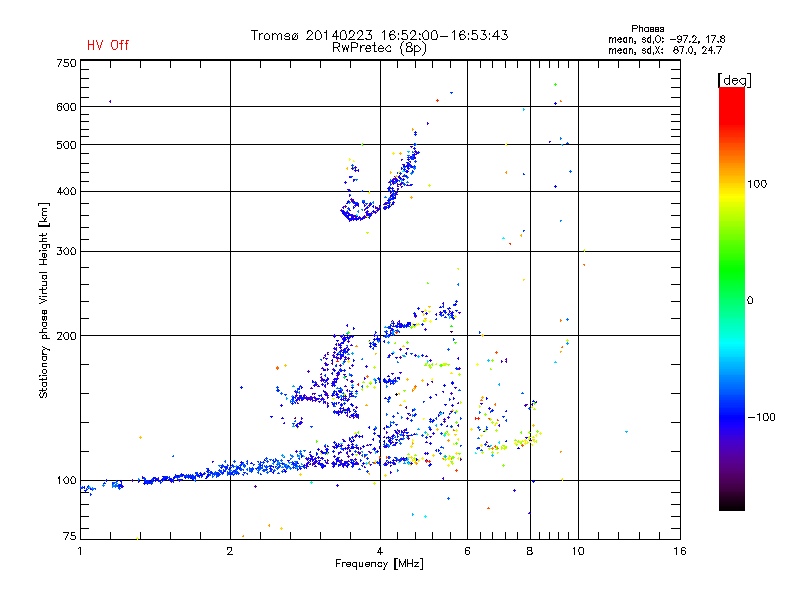The image size is (800, 600).
Task: Click the red 'HV Off' label
Action: click(108, 45)
